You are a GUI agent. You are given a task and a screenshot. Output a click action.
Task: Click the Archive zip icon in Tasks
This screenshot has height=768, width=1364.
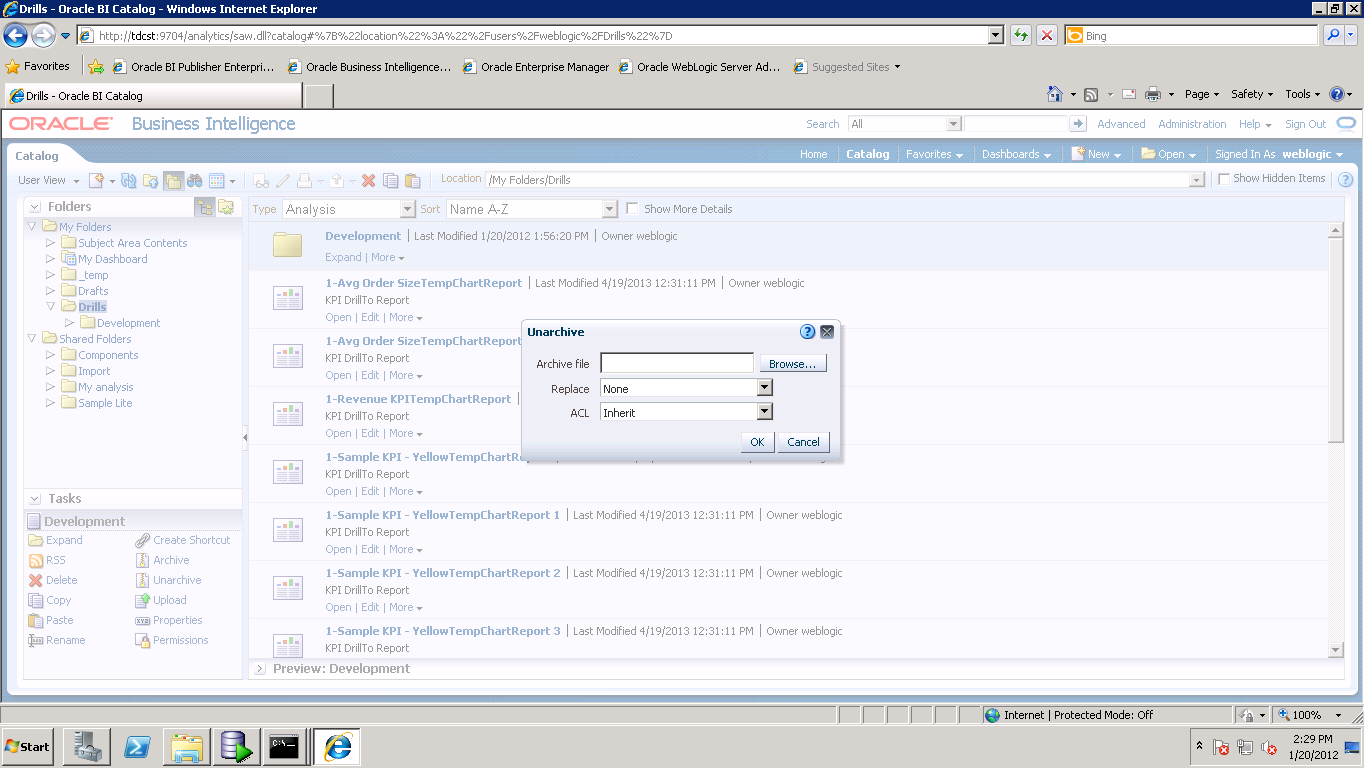coord(143,561)
